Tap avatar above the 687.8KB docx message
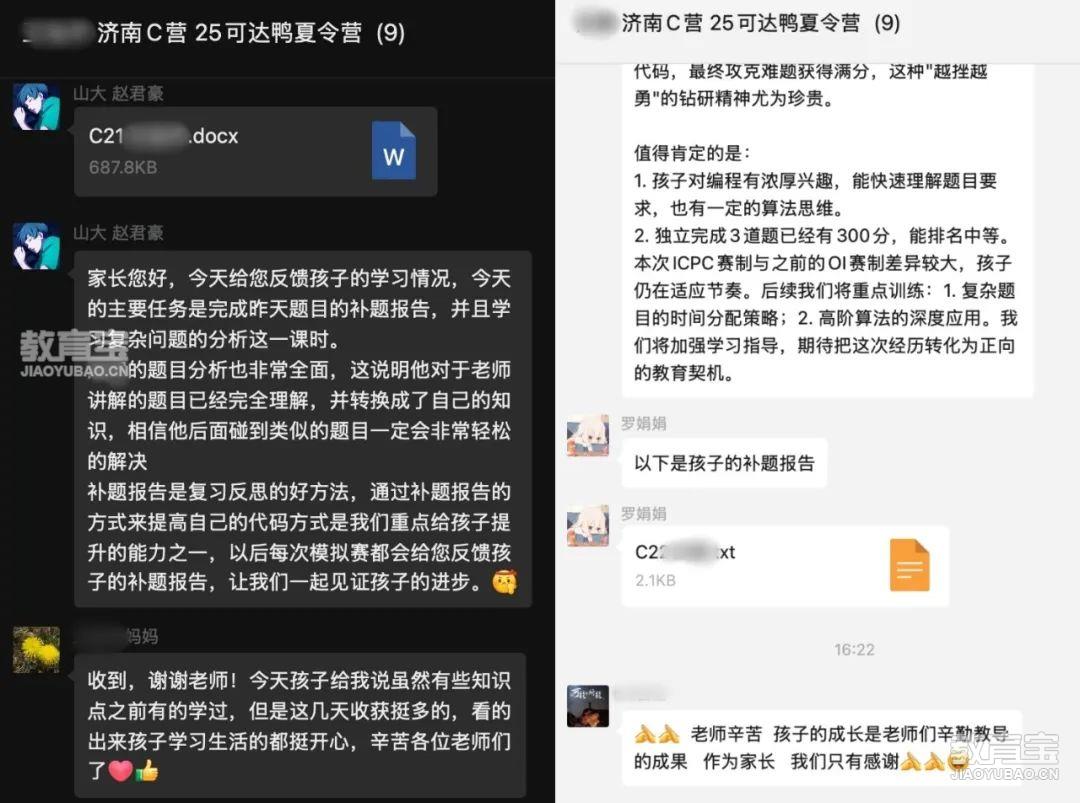 37,107
